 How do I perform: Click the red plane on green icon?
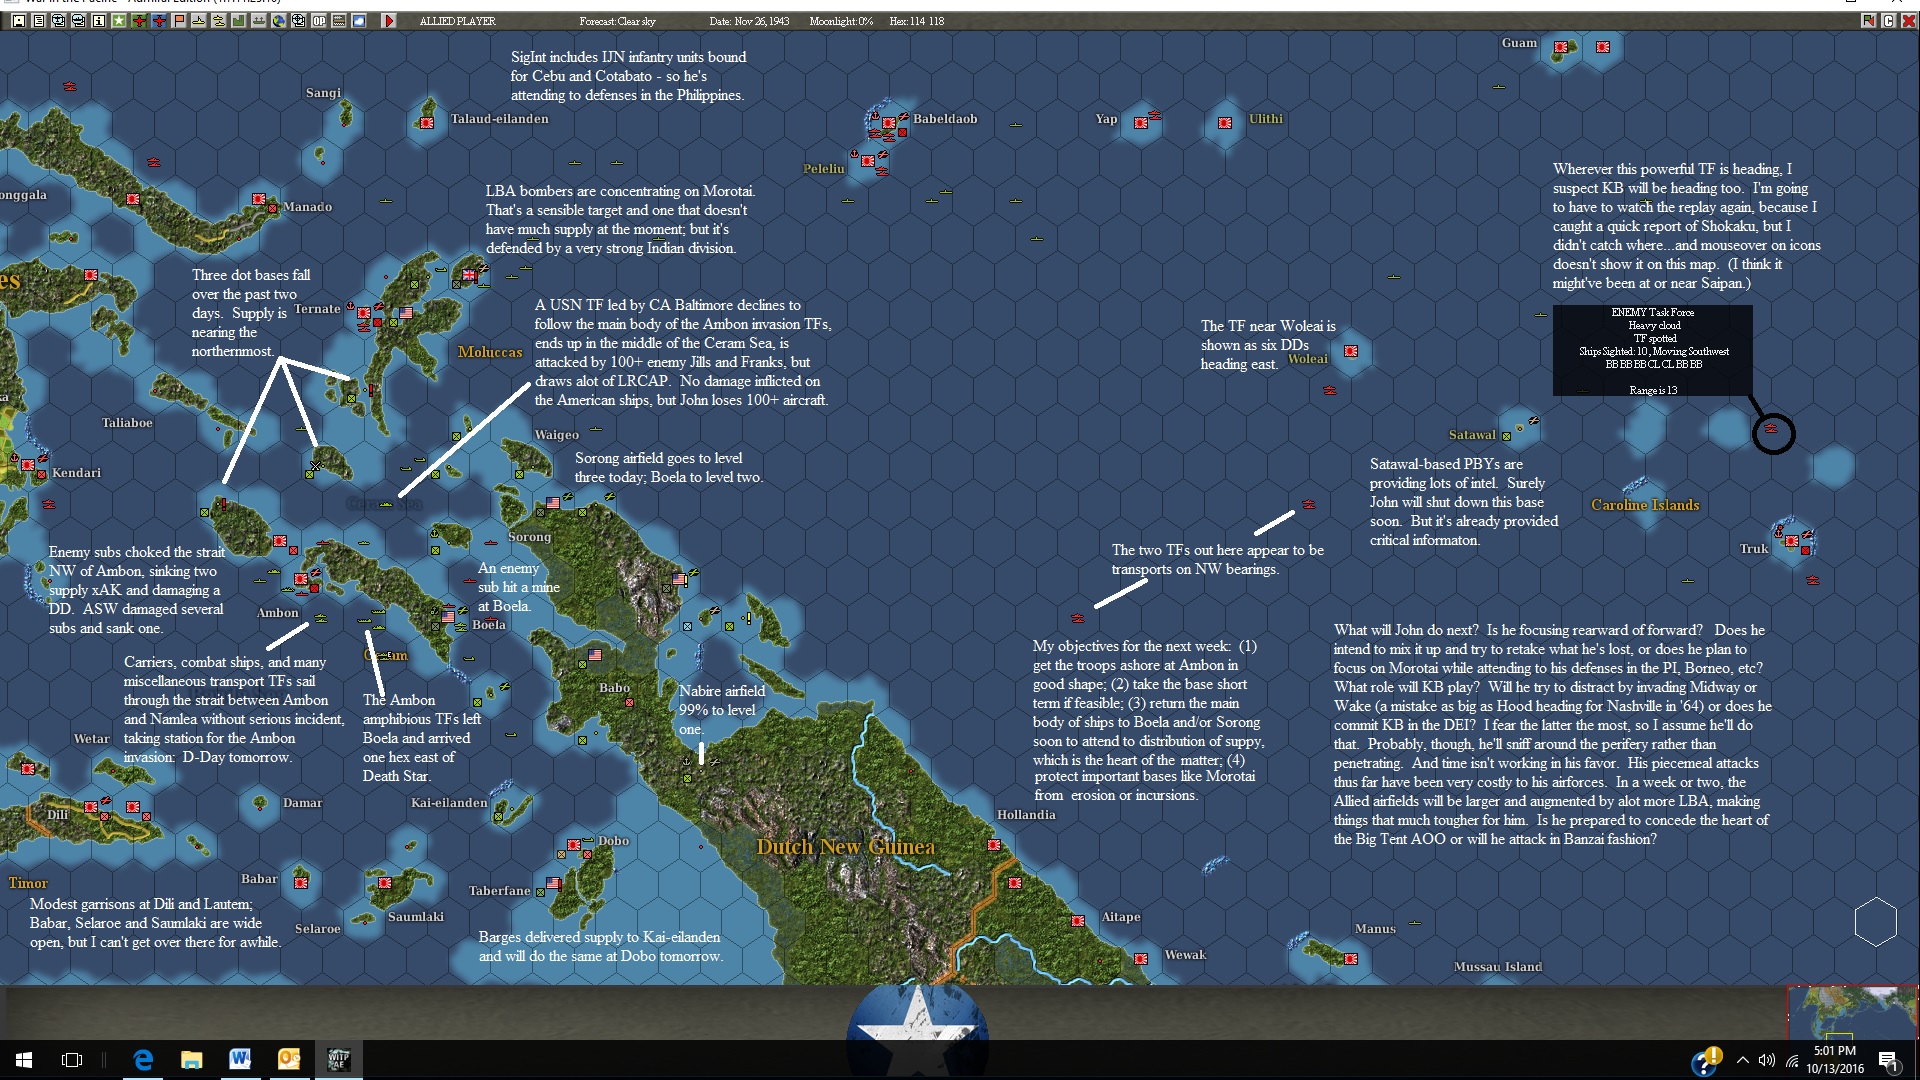[138, 21]
